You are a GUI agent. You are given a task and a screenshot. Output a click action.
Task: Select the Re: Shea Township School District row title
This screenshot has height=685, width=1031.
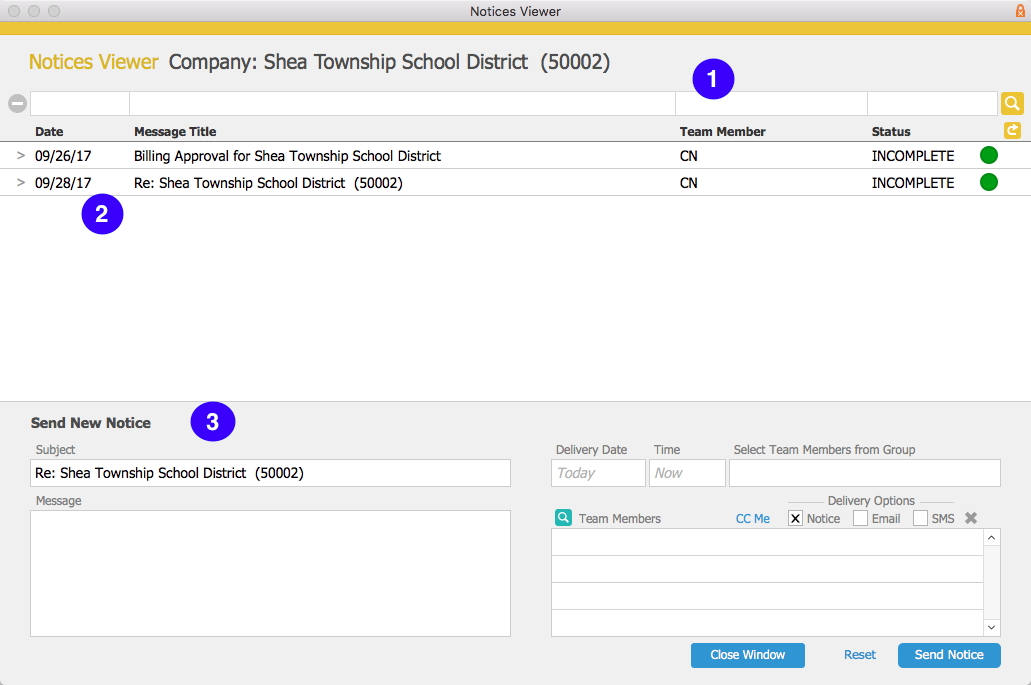tap(268, 183)
